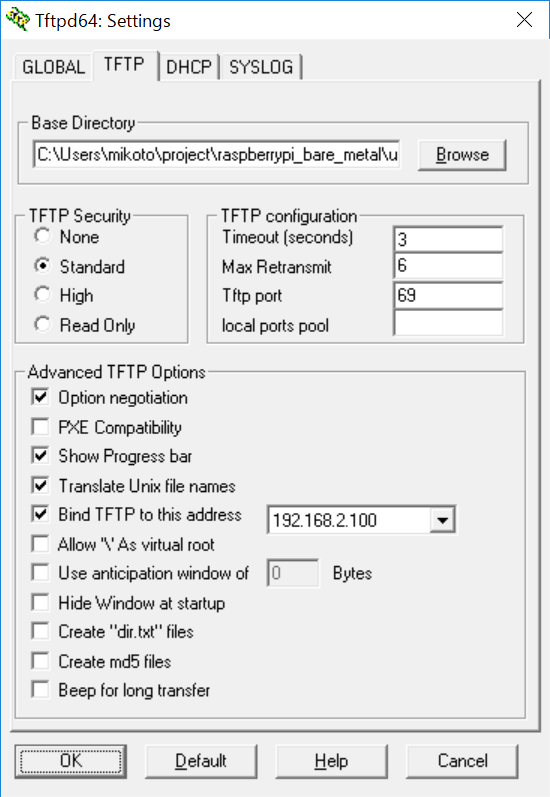The image size is (550, 797).
Task: Select the Read Only security option
Action: (42, 324)
